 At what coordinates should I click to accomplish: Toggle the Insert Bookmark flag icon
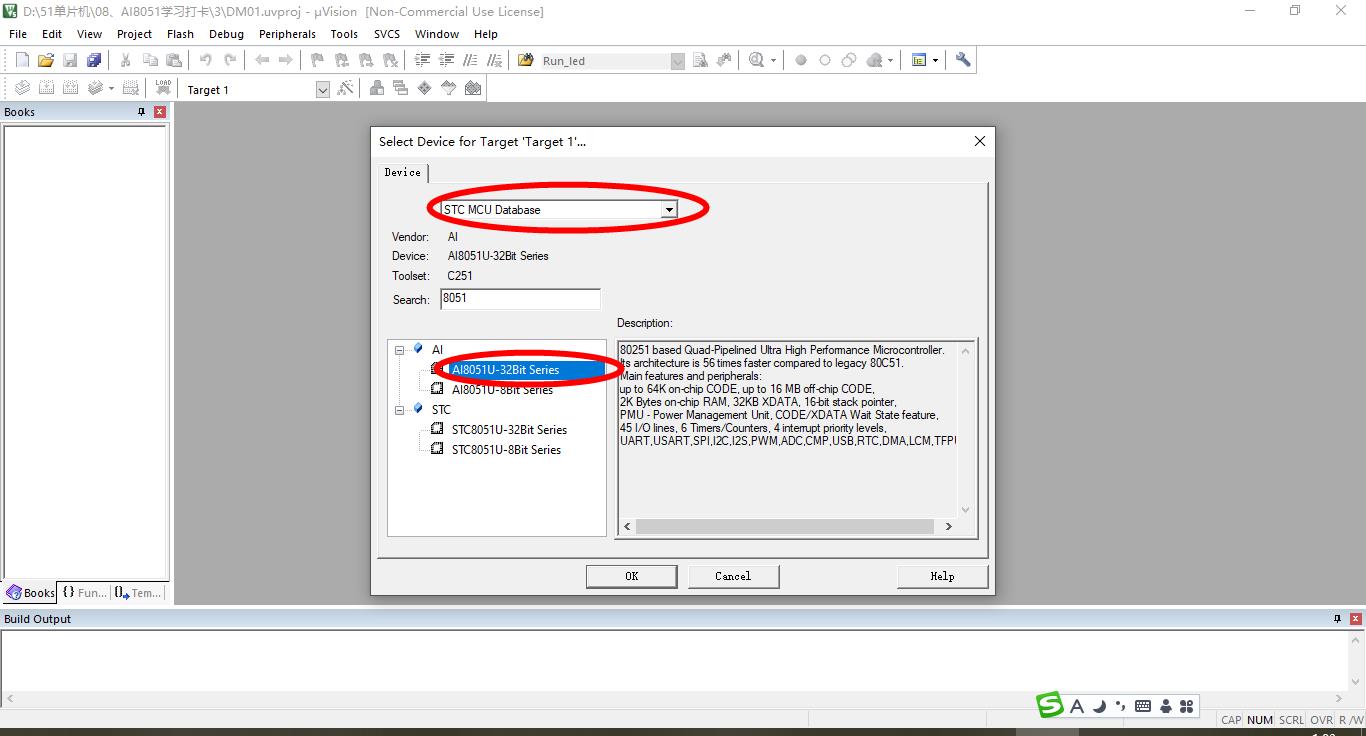click(x=318, y=60)
